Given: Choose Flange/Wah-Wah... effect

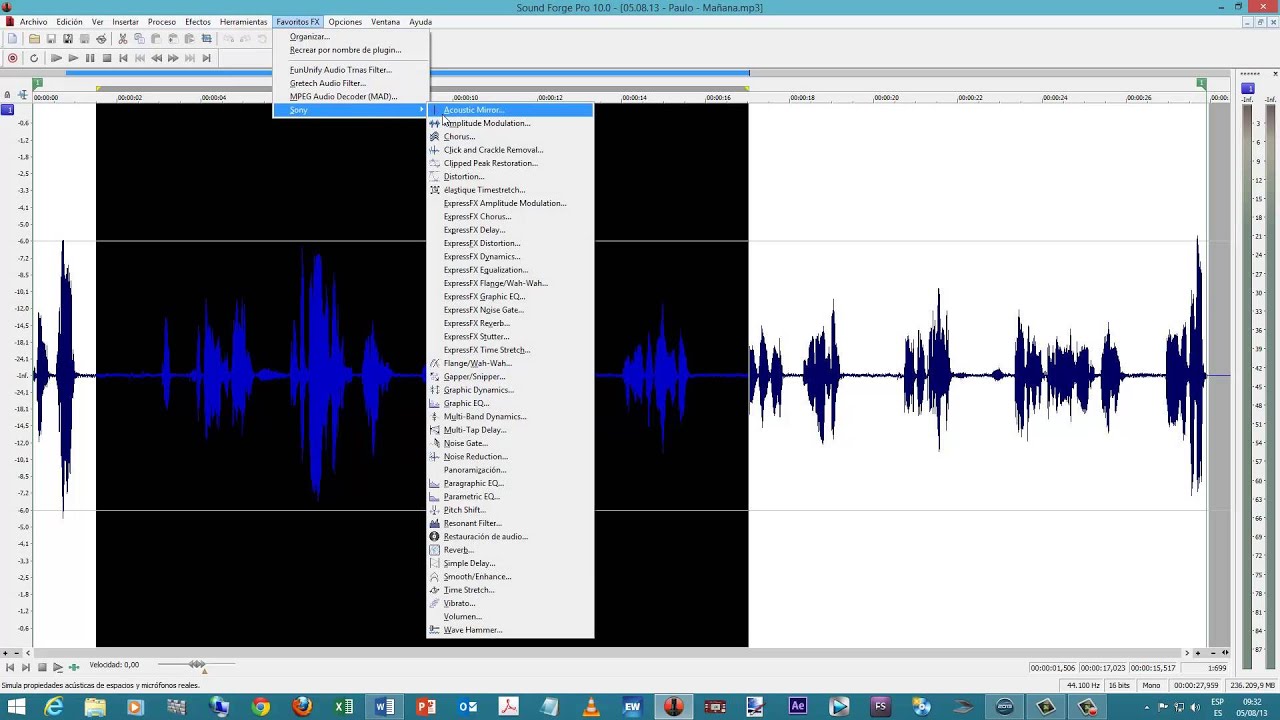Looking at the screenshot, I should (x=510, y=363).
